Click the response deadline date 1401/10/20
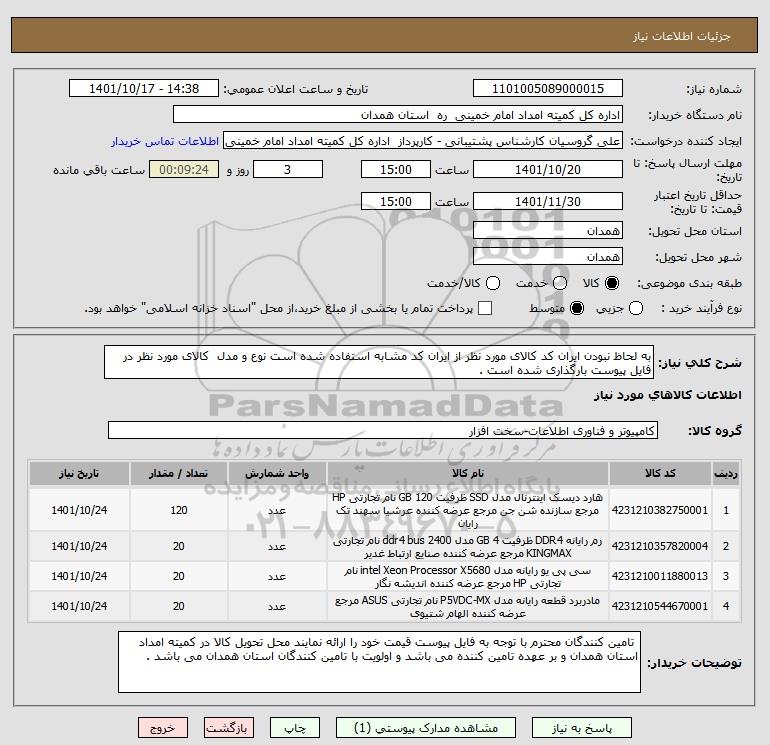770x745 pixels. (548, 169)
